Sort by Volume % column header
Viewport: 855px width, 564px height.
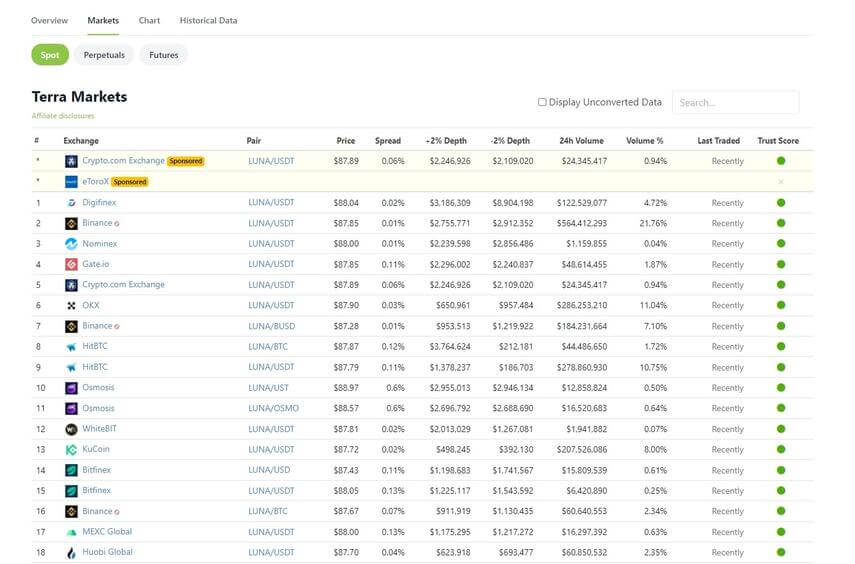pos(645,141)
